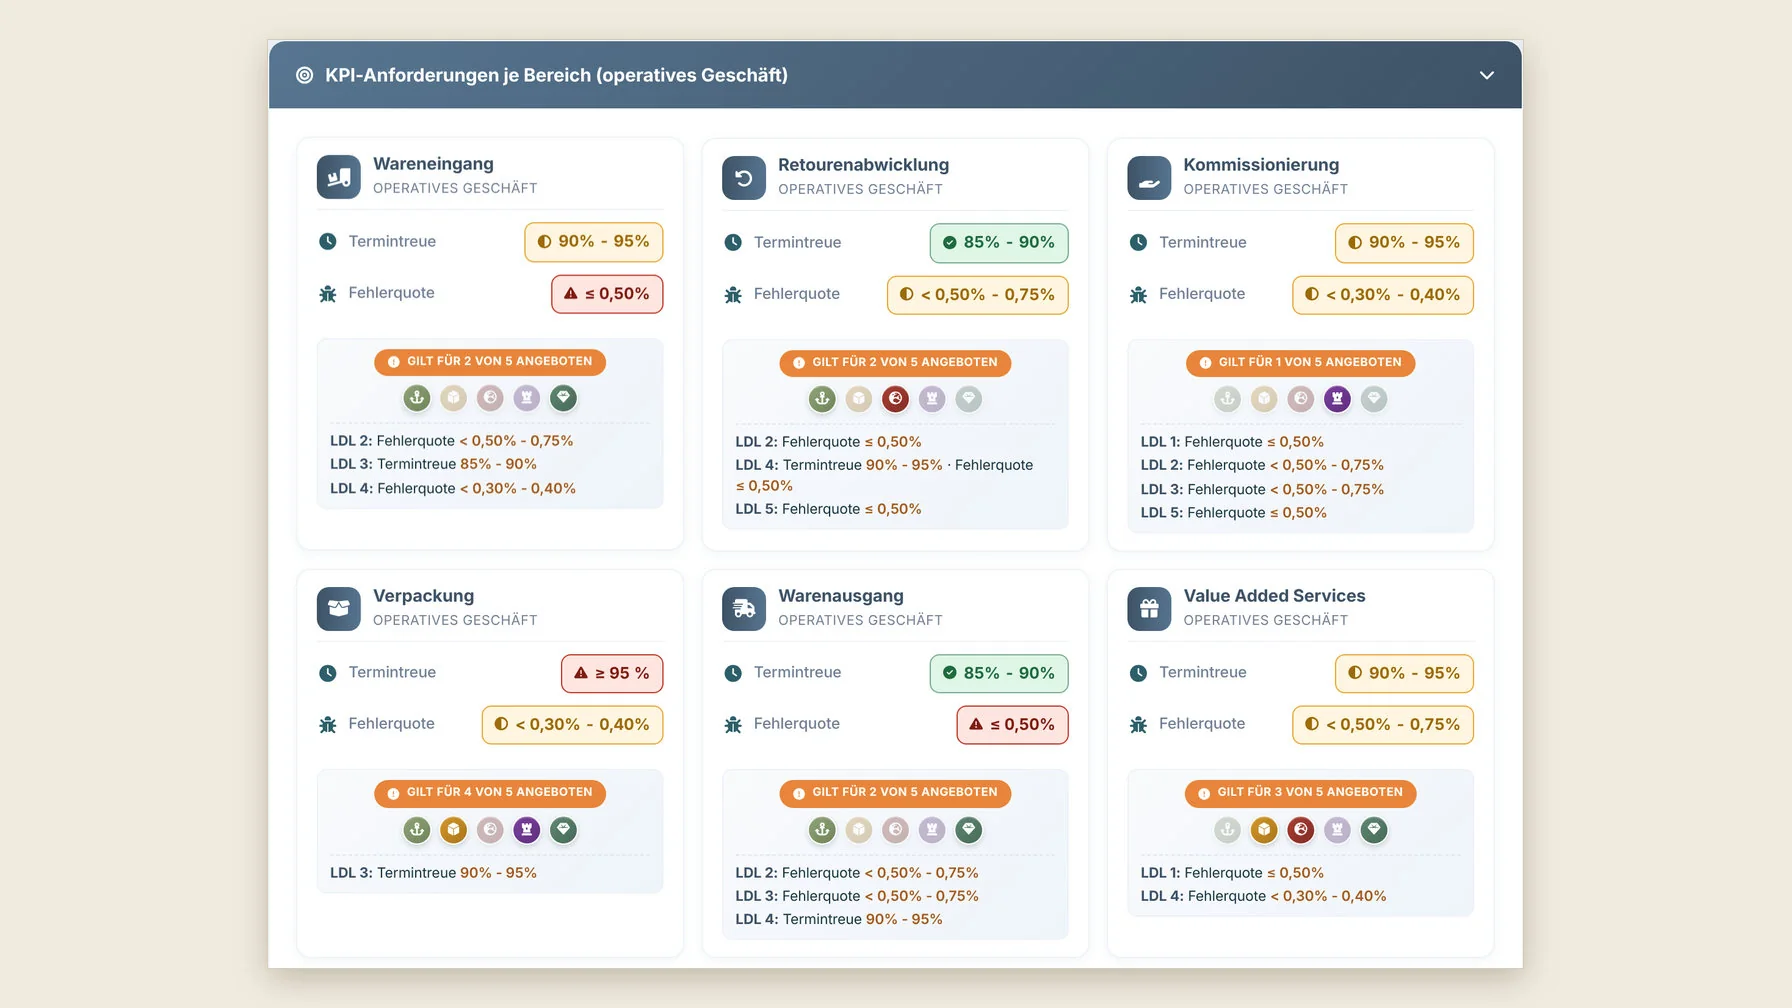Select the purple rook provider icon in Verpackung
Viewport: 1792px width, 1008px height.
click(x=527, y=829)
